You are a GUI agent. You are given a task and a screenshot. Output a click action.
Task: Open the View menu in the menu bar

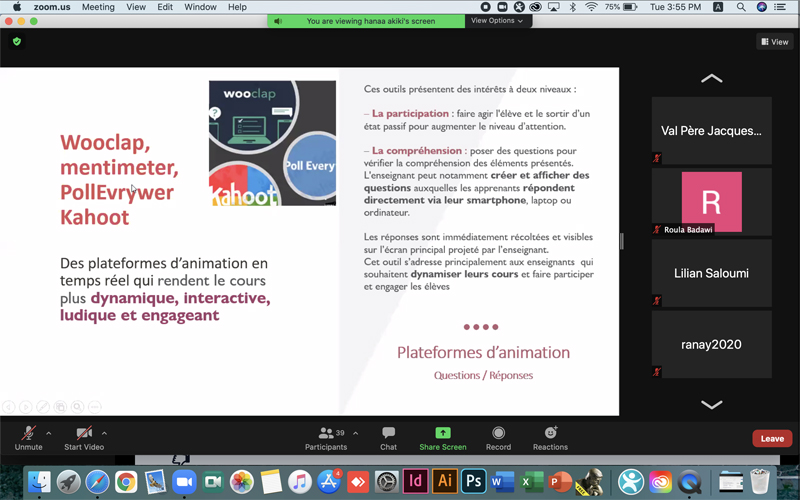pos(136,7)
